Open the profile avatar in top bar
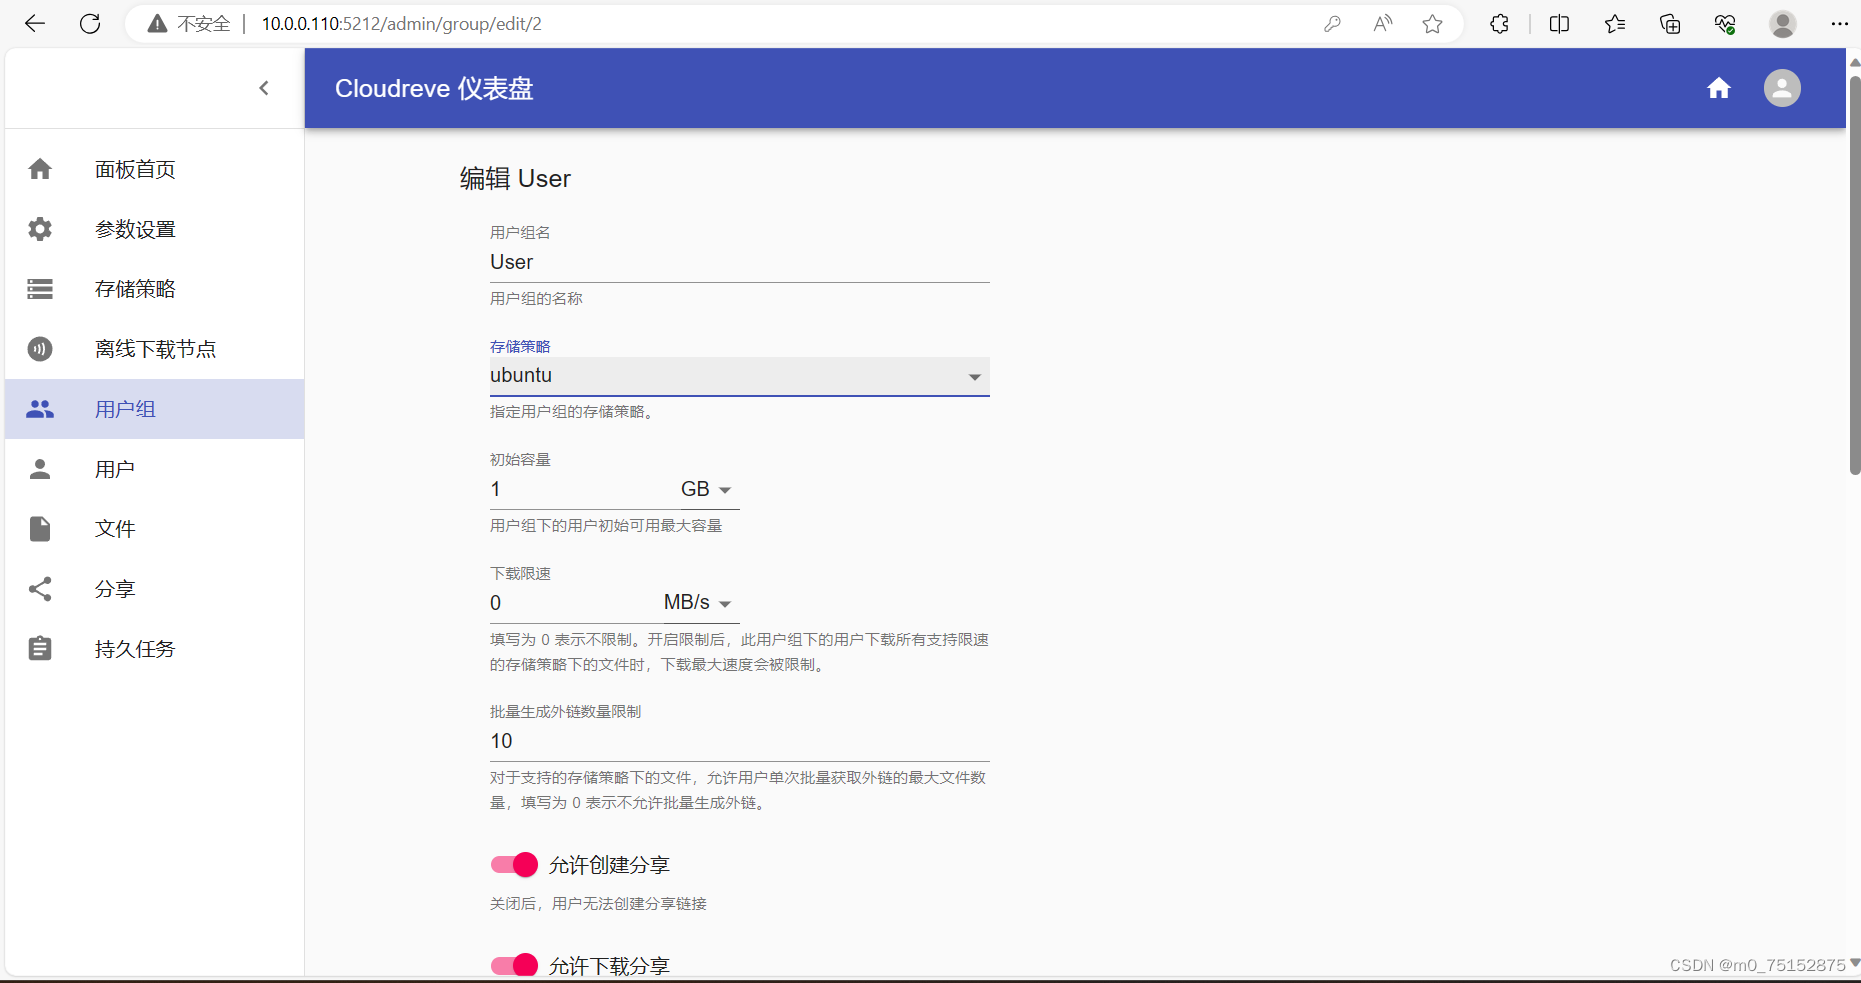1861x983 pixels. (1782, 88)
